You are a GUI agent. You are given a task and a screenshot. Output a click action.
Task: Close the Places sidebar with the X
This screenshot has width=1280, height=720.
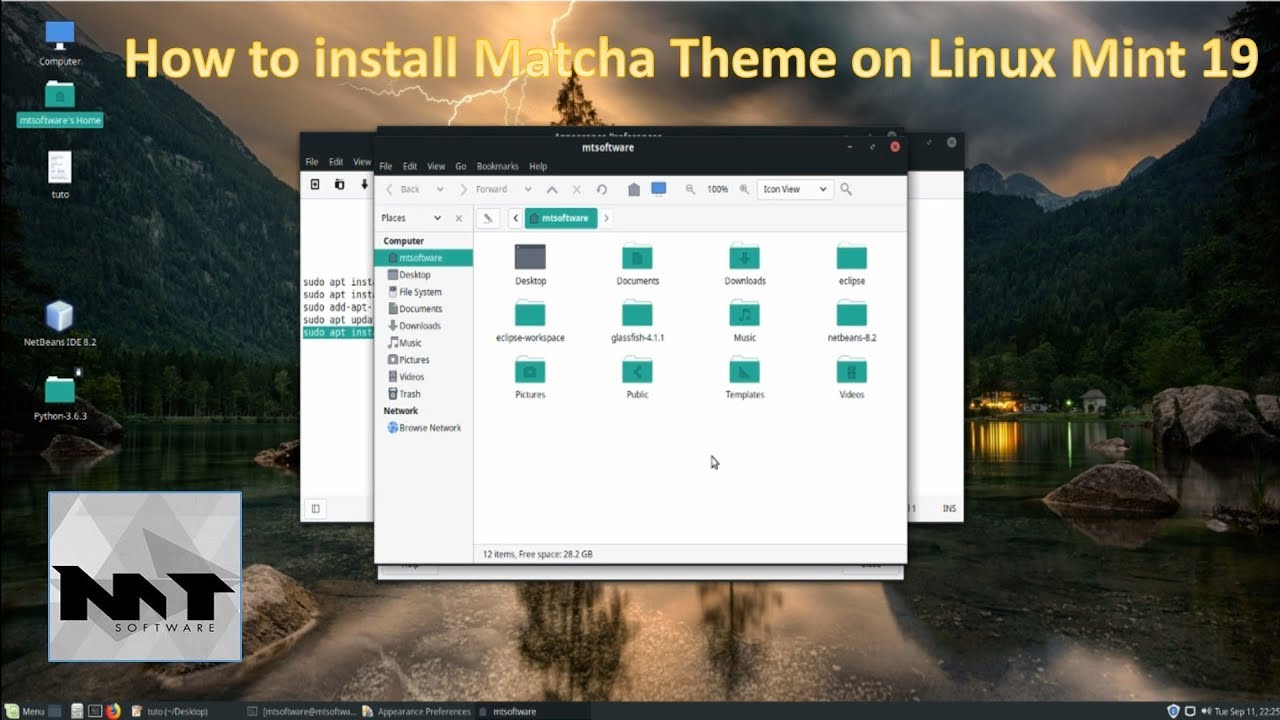click(x=459, y=218)
